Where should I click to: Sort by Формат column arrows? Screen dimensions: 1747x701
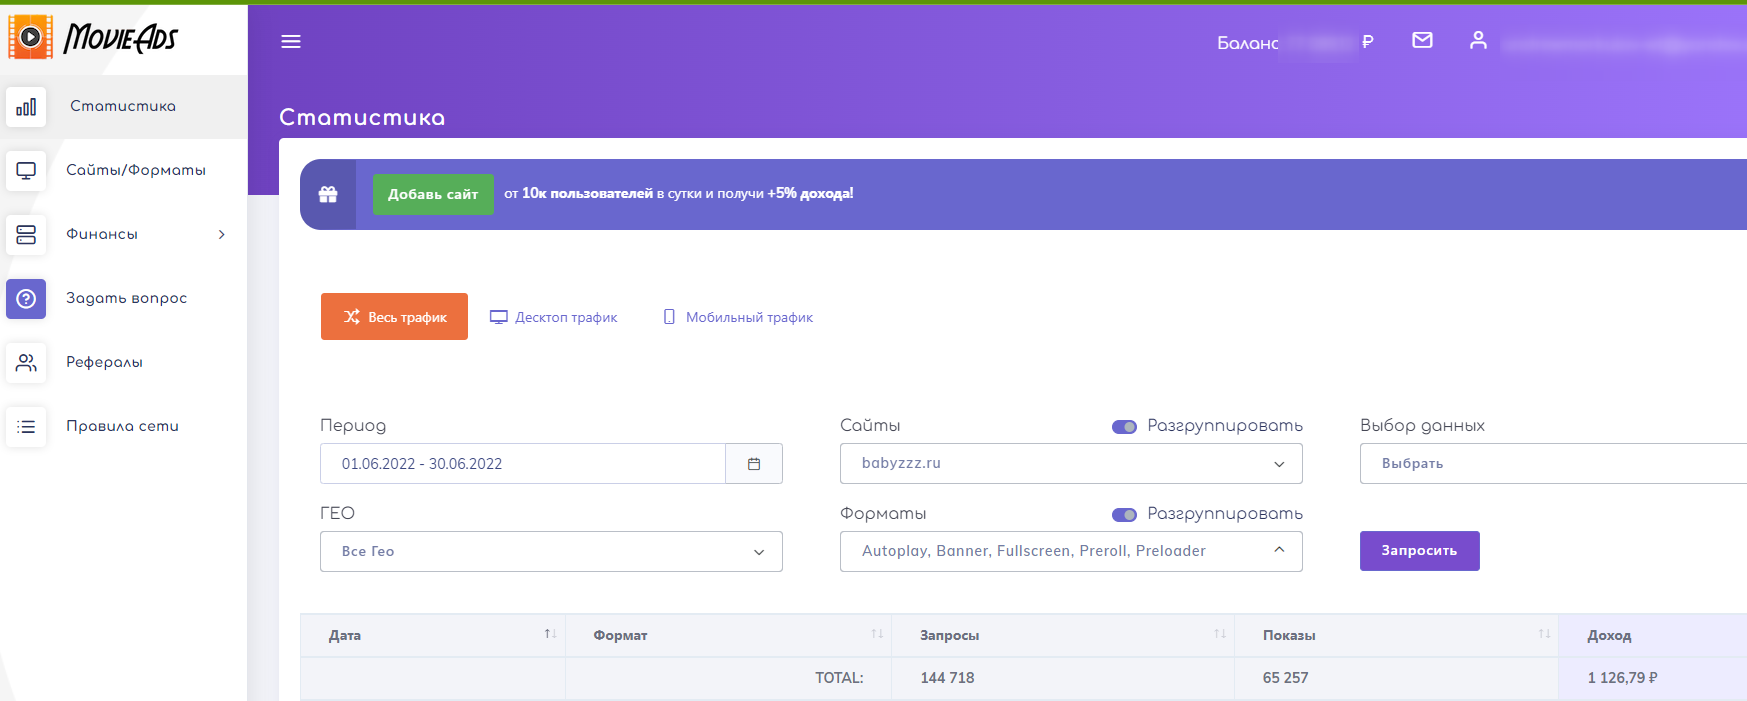click(x=877, y=634)
